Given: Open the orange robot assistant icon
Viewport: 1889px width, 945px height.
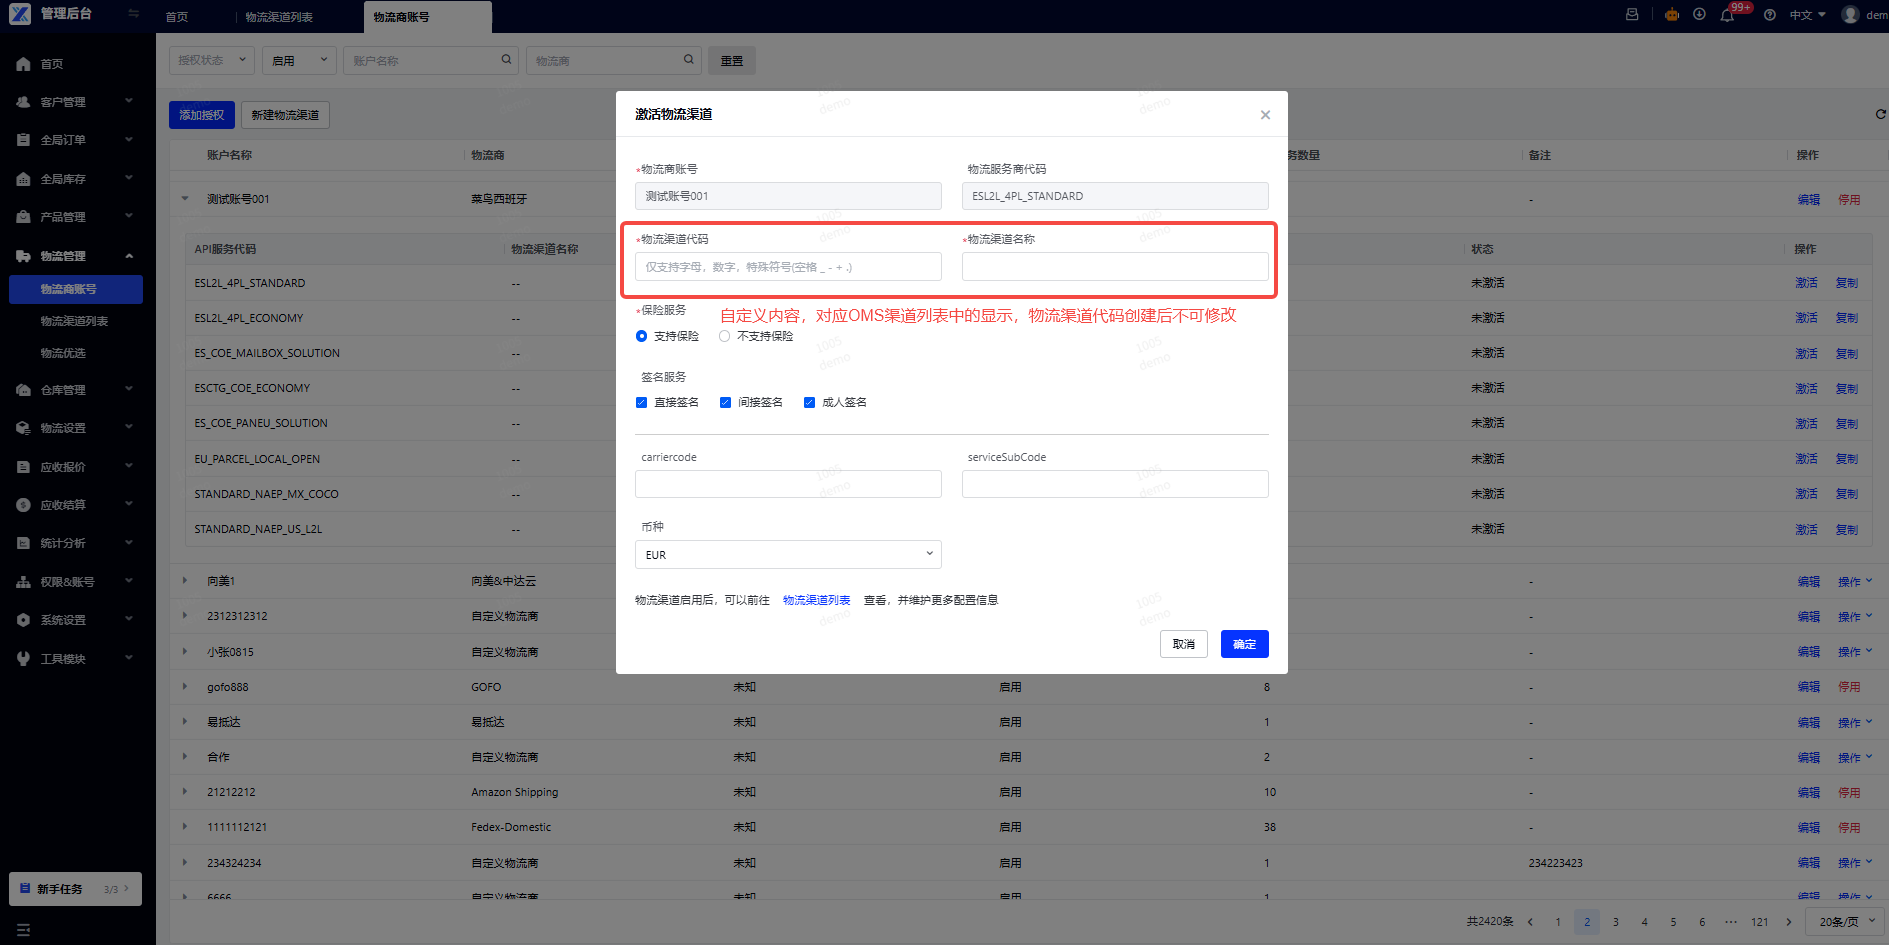Looking at the screenshot, I should click(1672, 15).
